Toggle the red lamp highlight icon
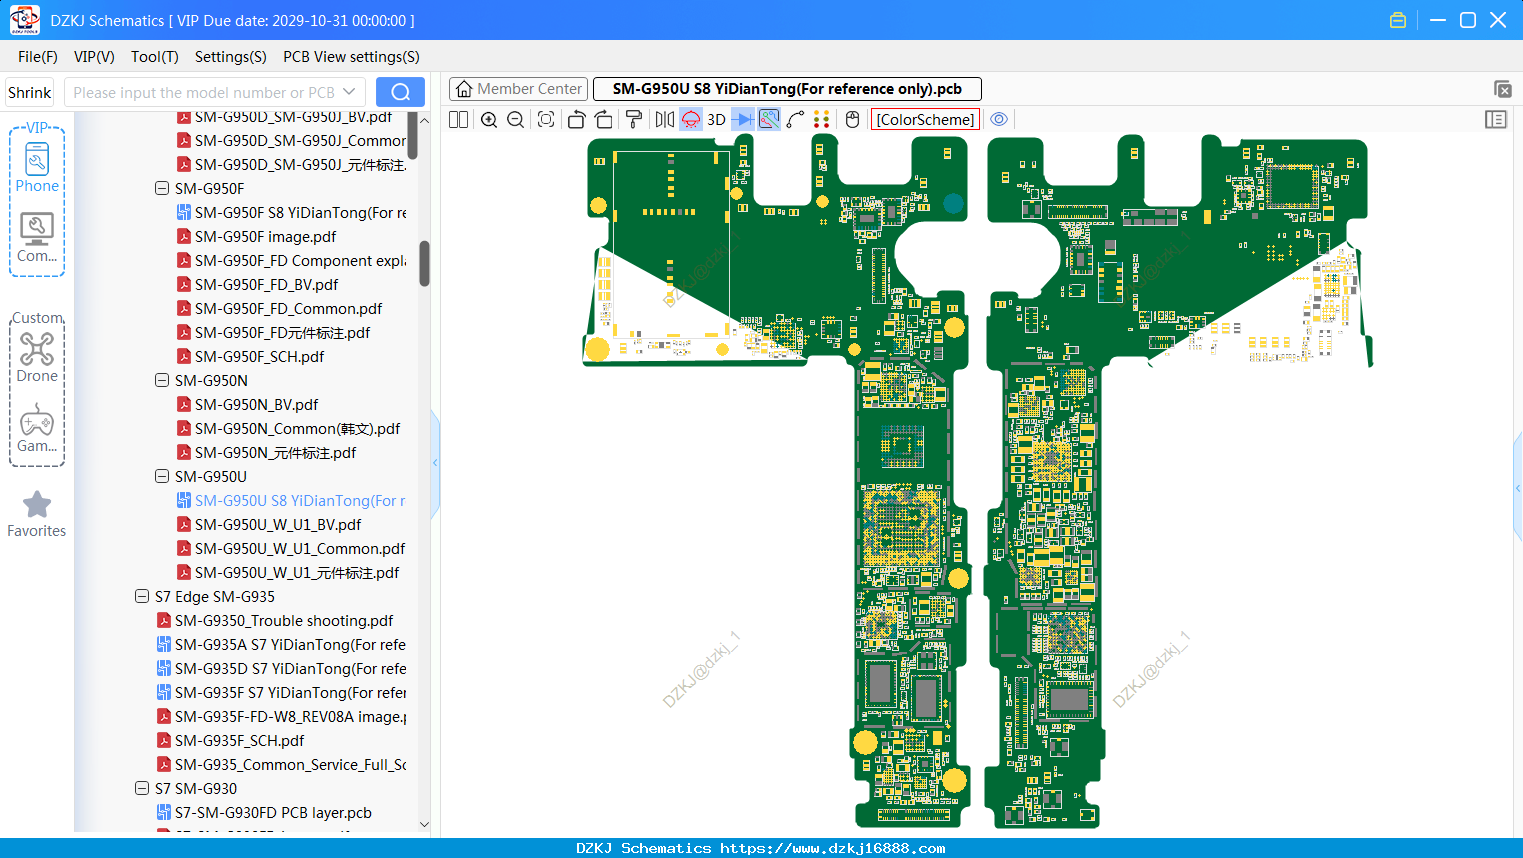 pyautogui.click(x=691, y=119)
